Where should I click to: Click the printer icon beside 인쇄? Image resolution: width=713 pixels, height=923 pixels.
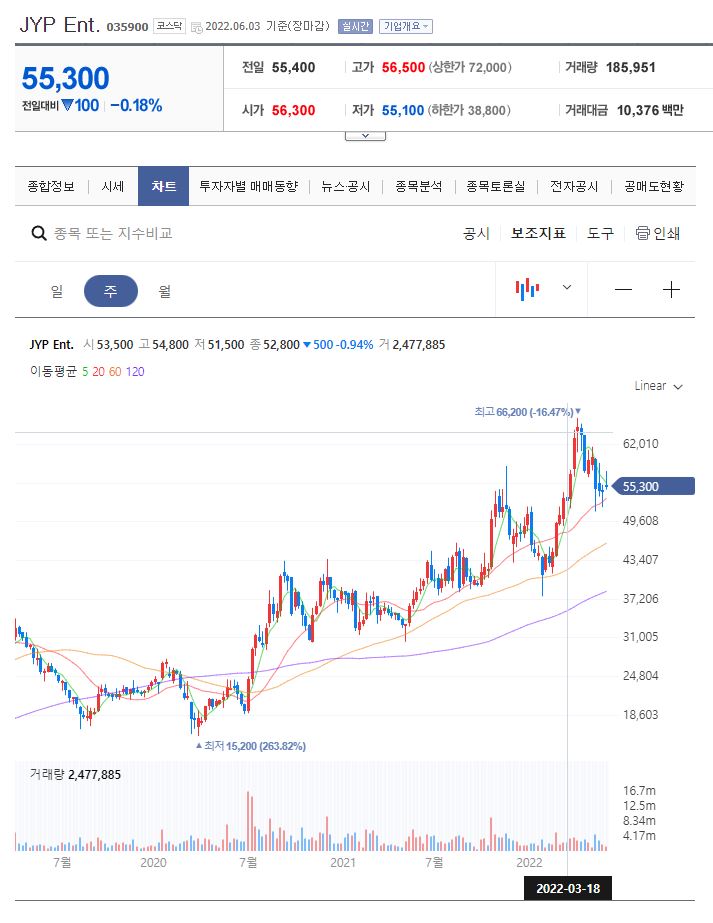(x=642, y=233)
